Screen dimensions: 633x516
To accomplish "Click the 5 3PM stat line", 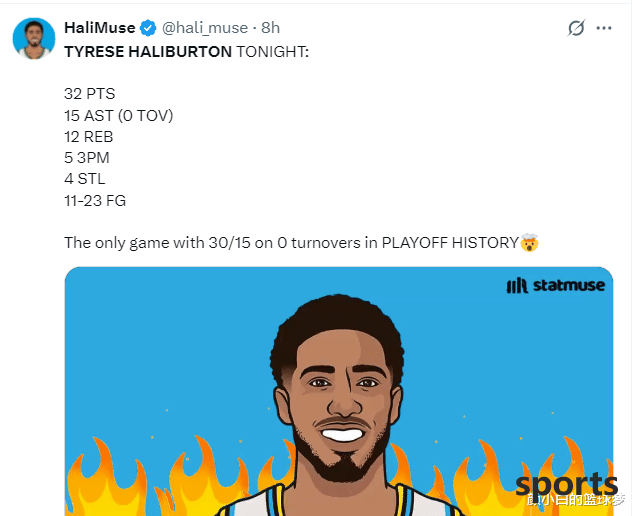I will pyautogui.click(x=87, y=157).
